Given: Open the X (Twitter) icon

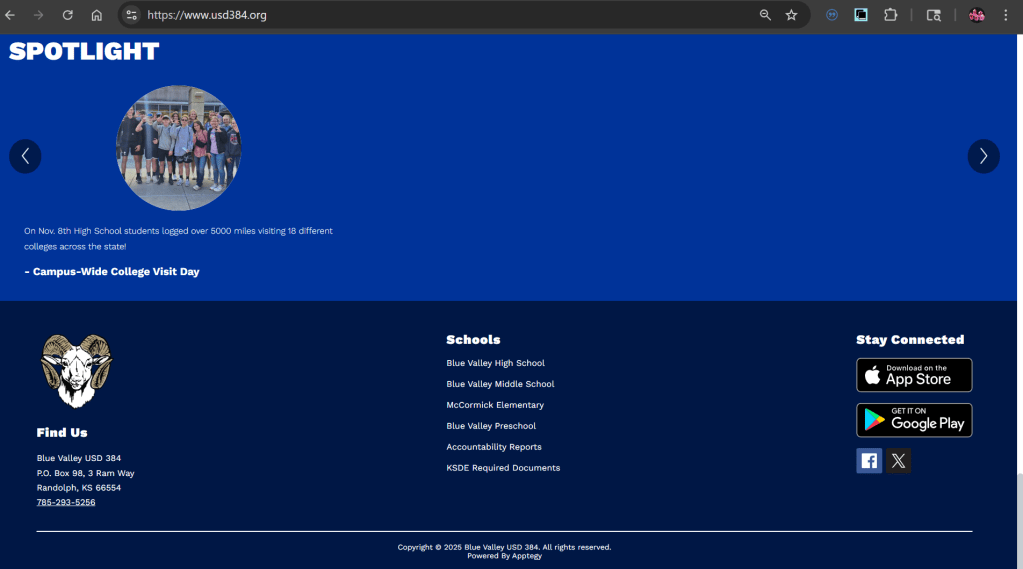Looking at the screenshot, I should coord(898,461).
